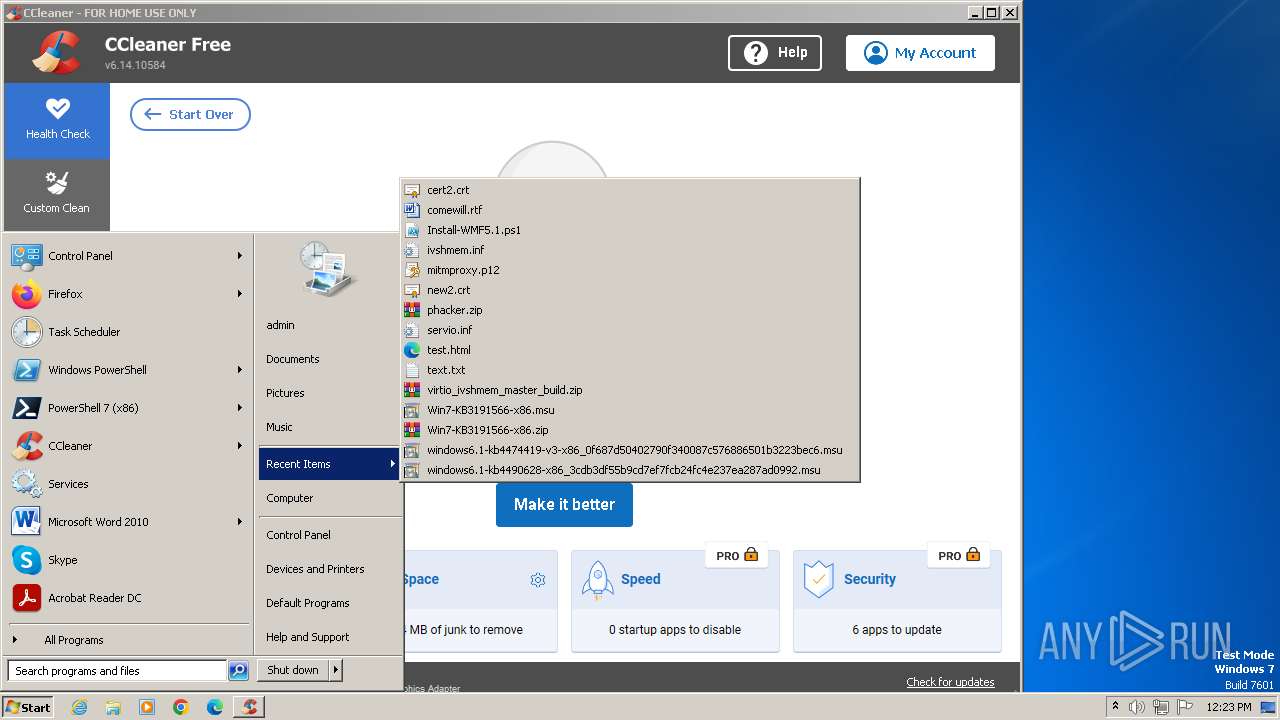The image size is (1280, 720).
Task: Launch CCleaner from Start menu
Action: [128, 446]
